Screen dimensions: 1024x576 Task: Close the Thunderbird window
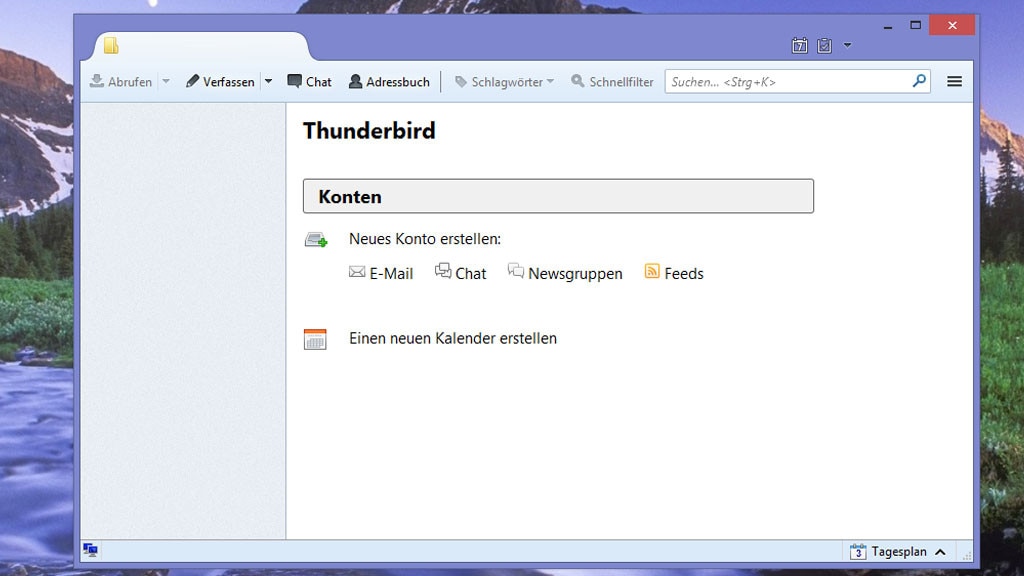pyautogui.click(x=952, y=25)
